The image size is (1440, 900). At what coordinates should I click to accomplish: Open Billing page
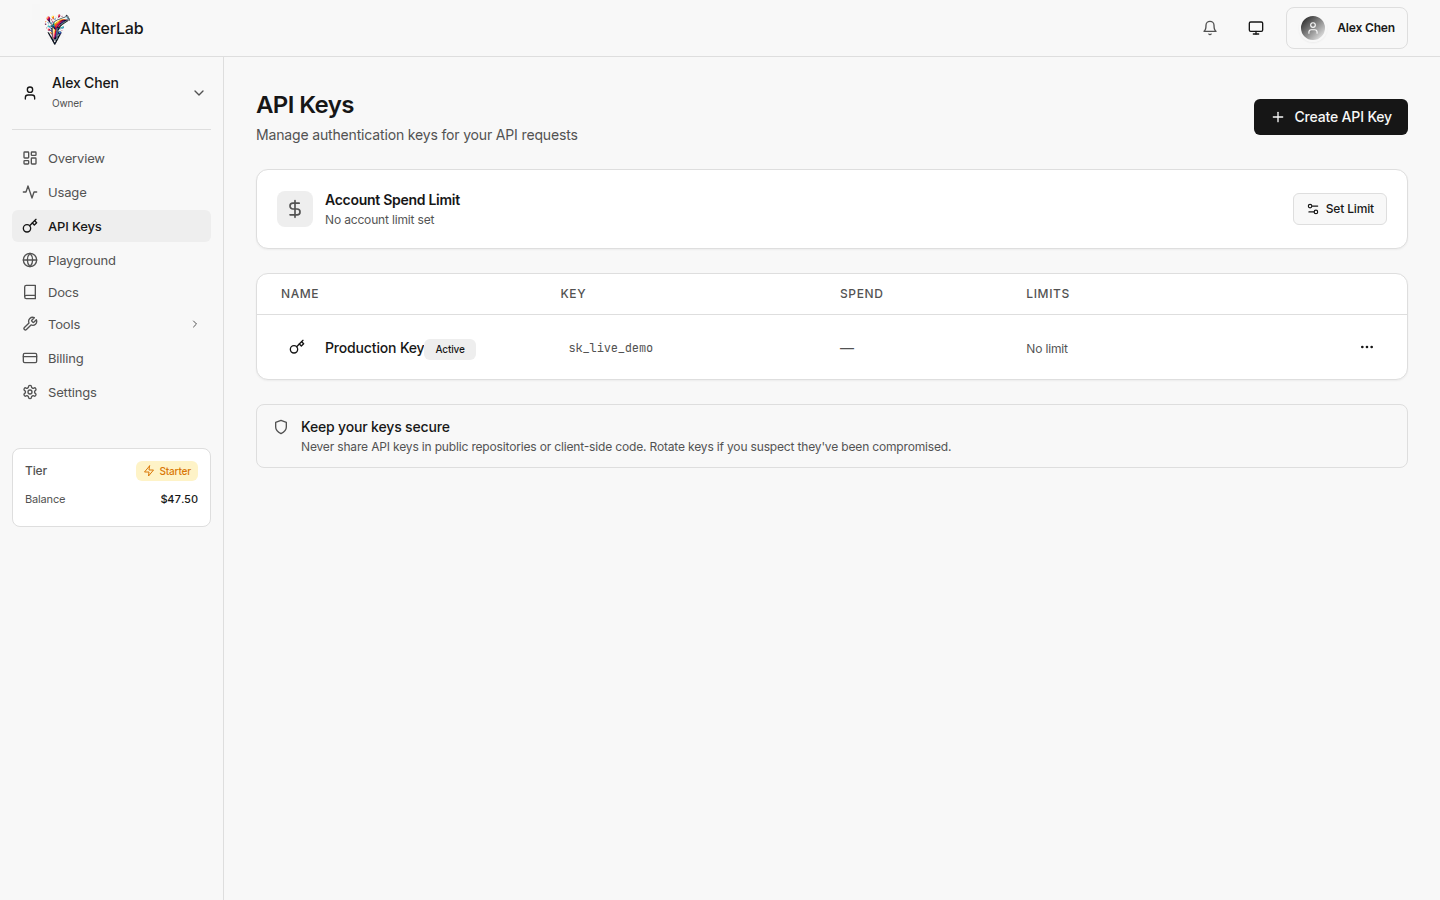pyautogui.click(x=111, y=358)
